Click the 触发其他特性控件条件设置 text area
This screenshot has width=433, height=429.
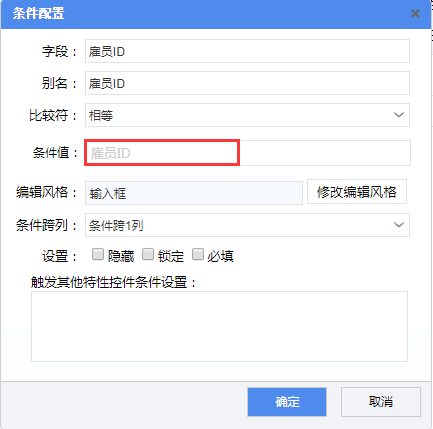pos(219,326)
